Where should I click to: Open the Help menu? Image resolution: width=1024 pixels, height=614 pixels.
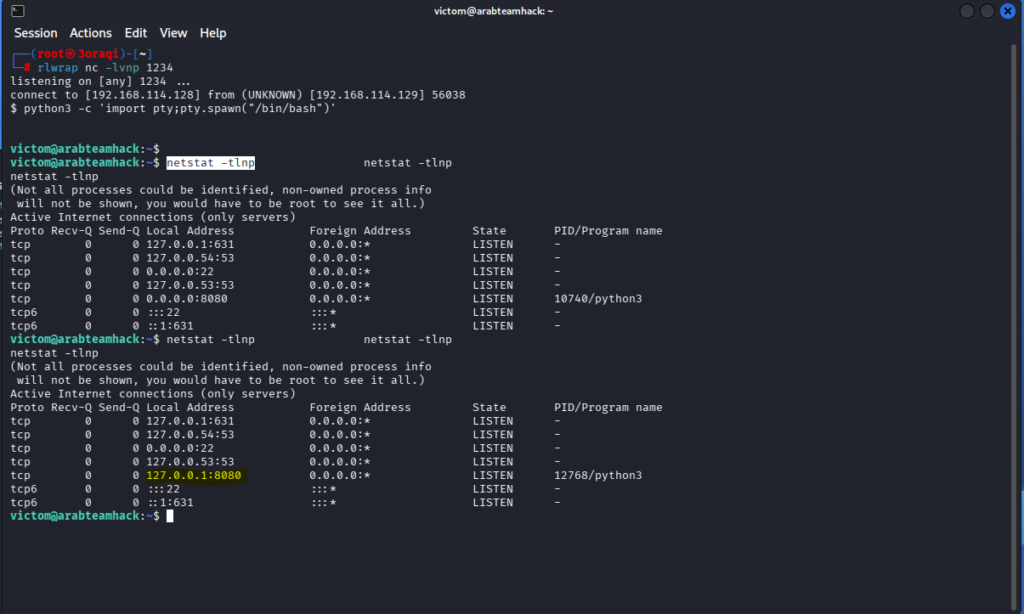(213, 33)
